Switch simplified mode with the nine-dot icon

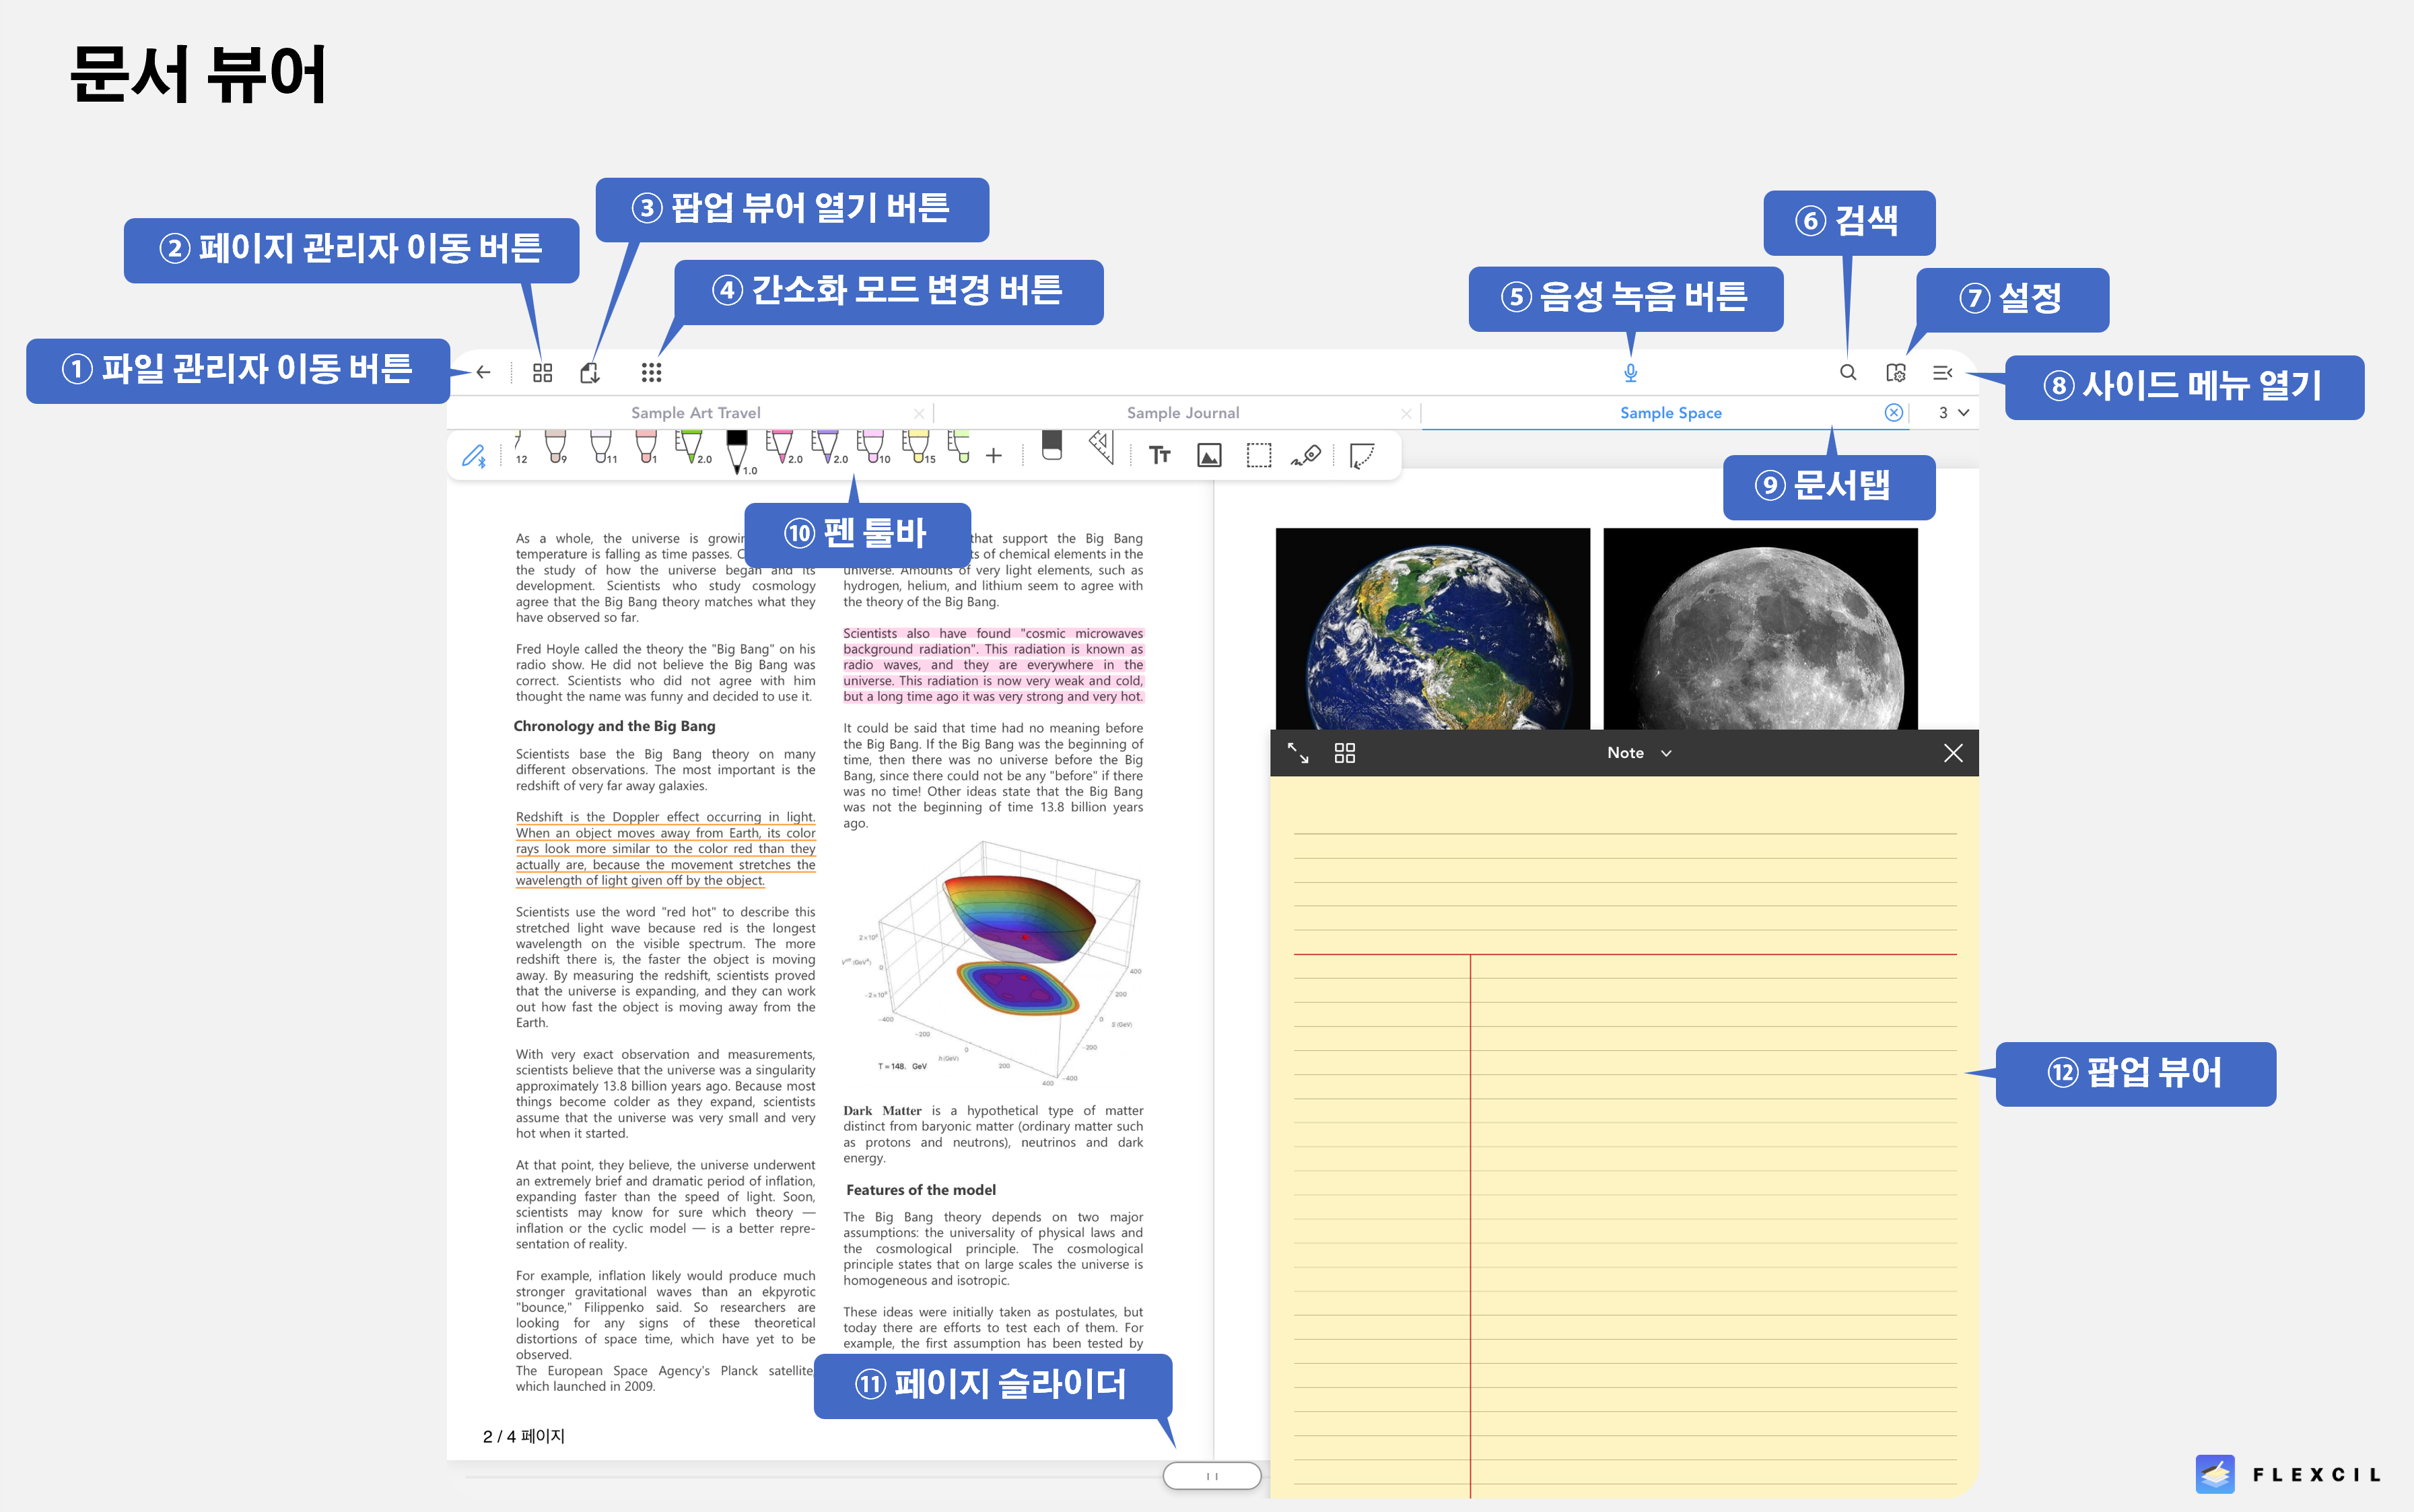pyautogui.click(x=651, y=372)
